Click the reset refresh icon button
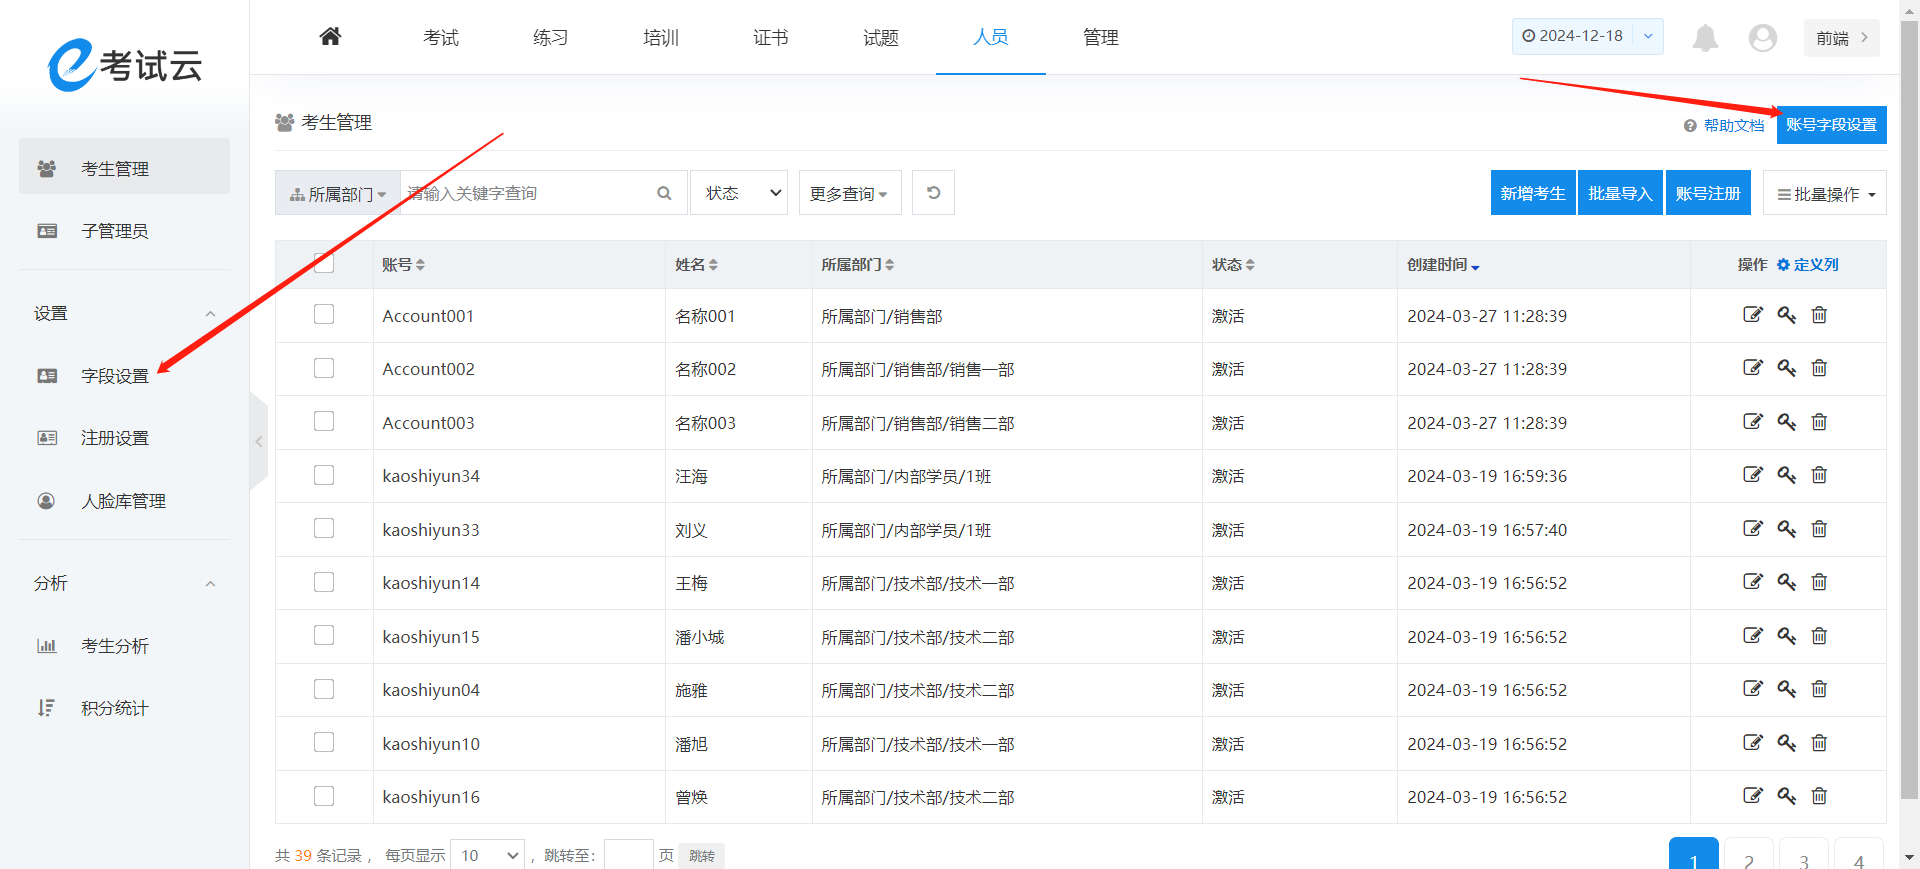This screenshot has height=869, width=1920. pyautogui.click(x=933, y=193)
